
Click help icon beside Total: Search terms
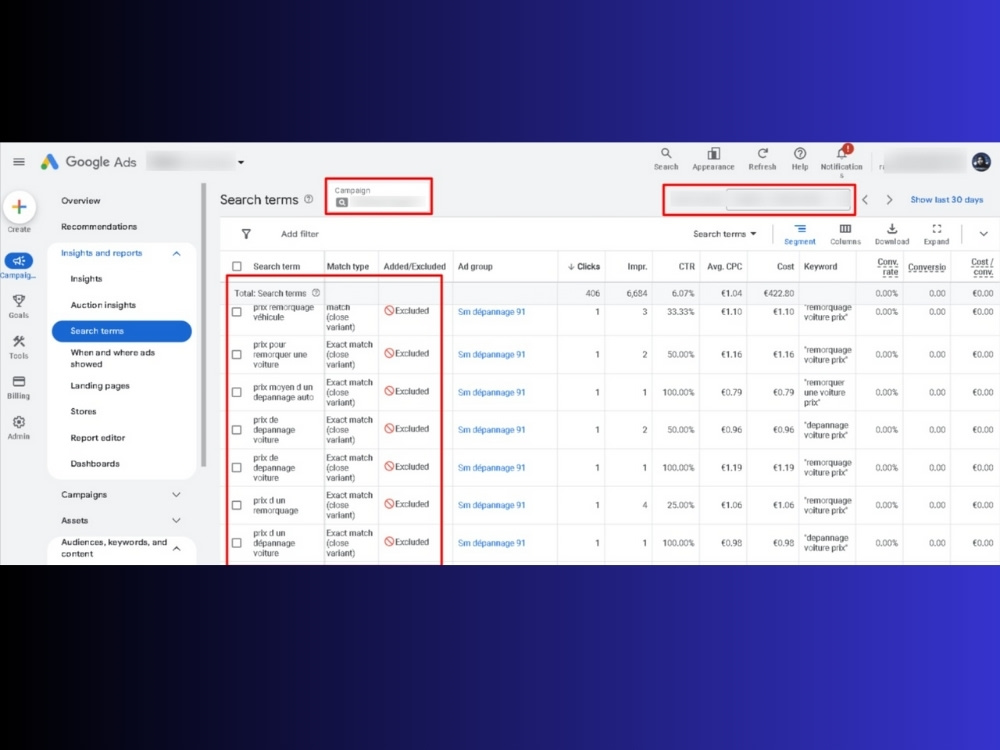click(x=316, y=293)
